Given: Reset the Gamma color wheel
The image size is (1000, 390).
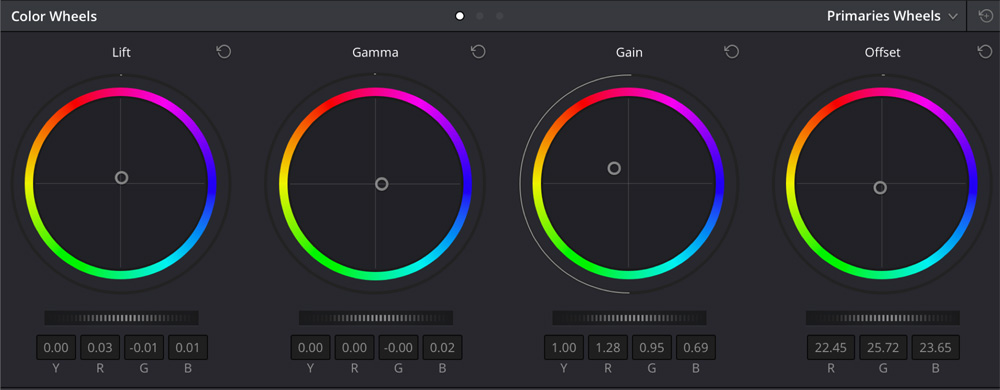Looking at the screenshot, I should tap(478, 52).
